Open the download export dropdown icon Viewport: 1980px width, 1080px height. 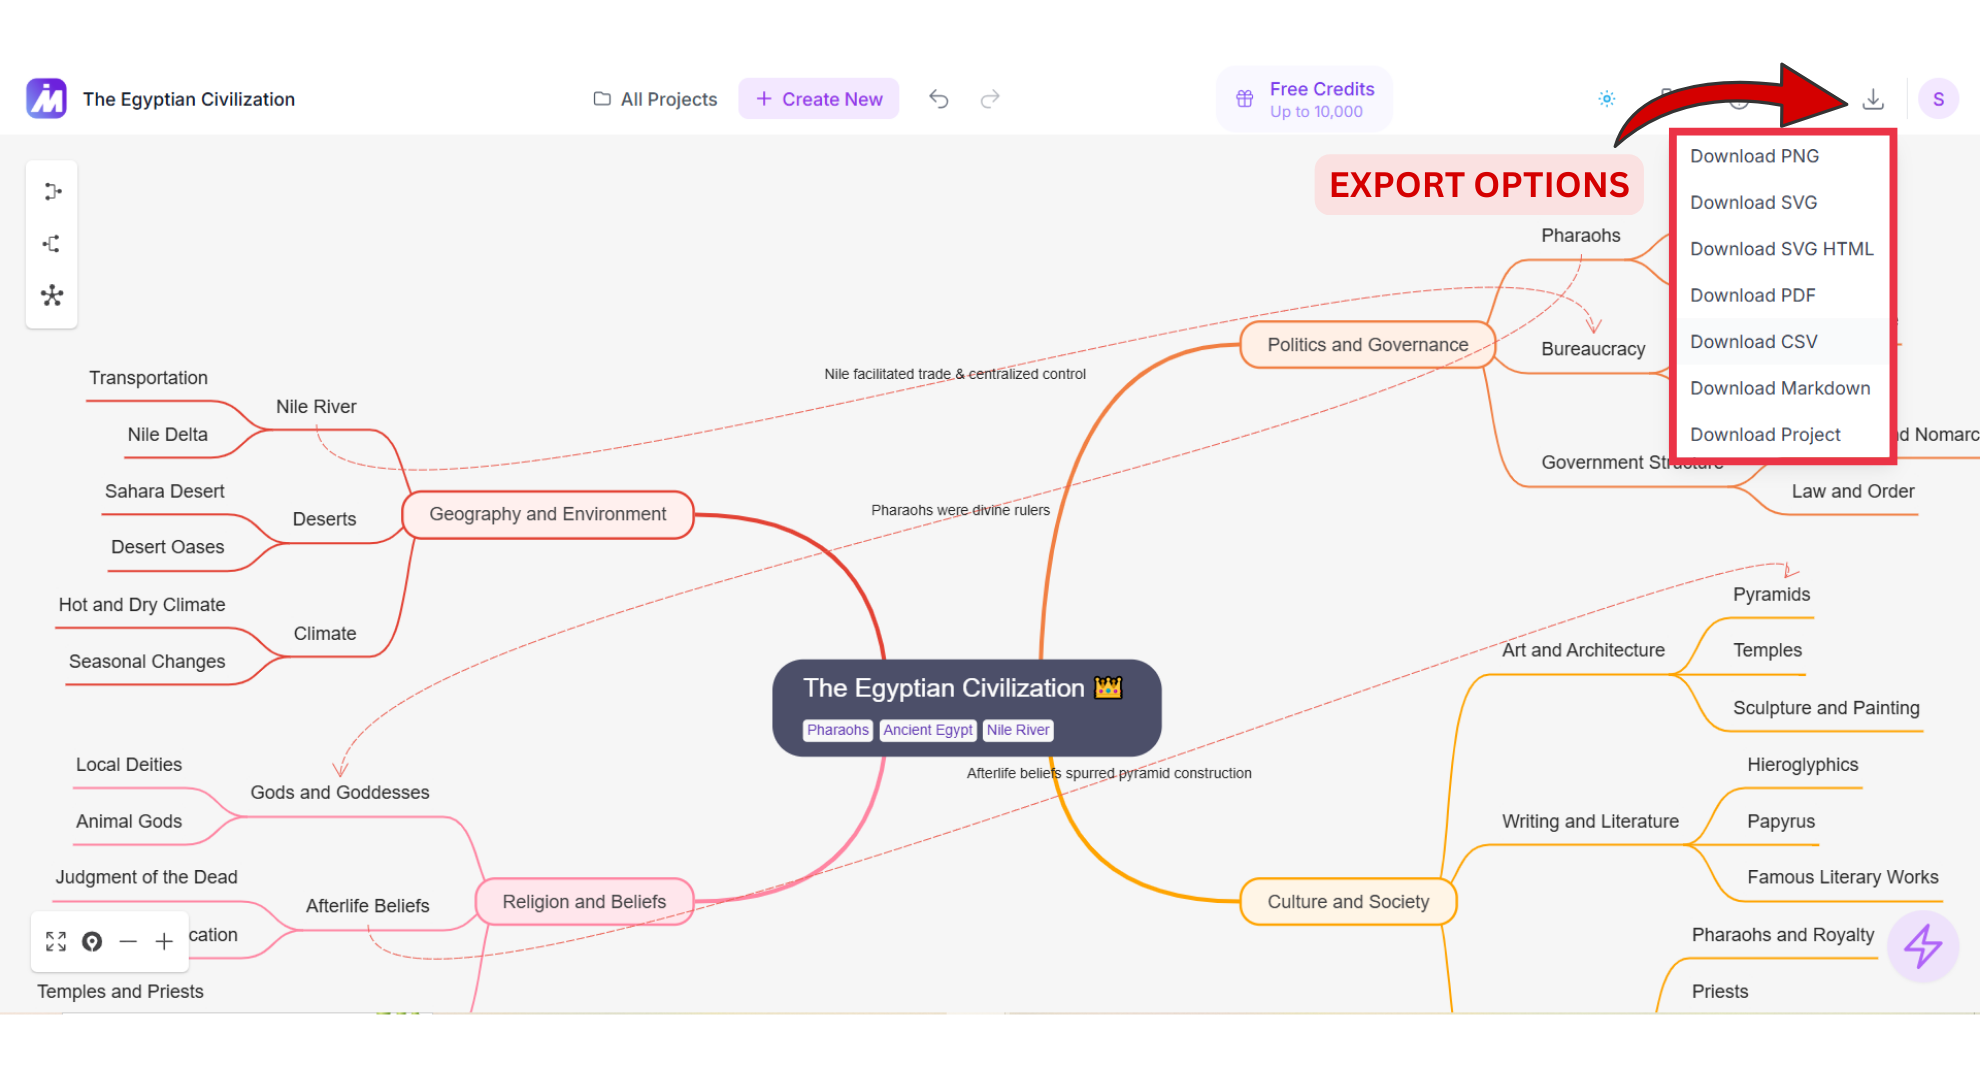click(1873, 99)
